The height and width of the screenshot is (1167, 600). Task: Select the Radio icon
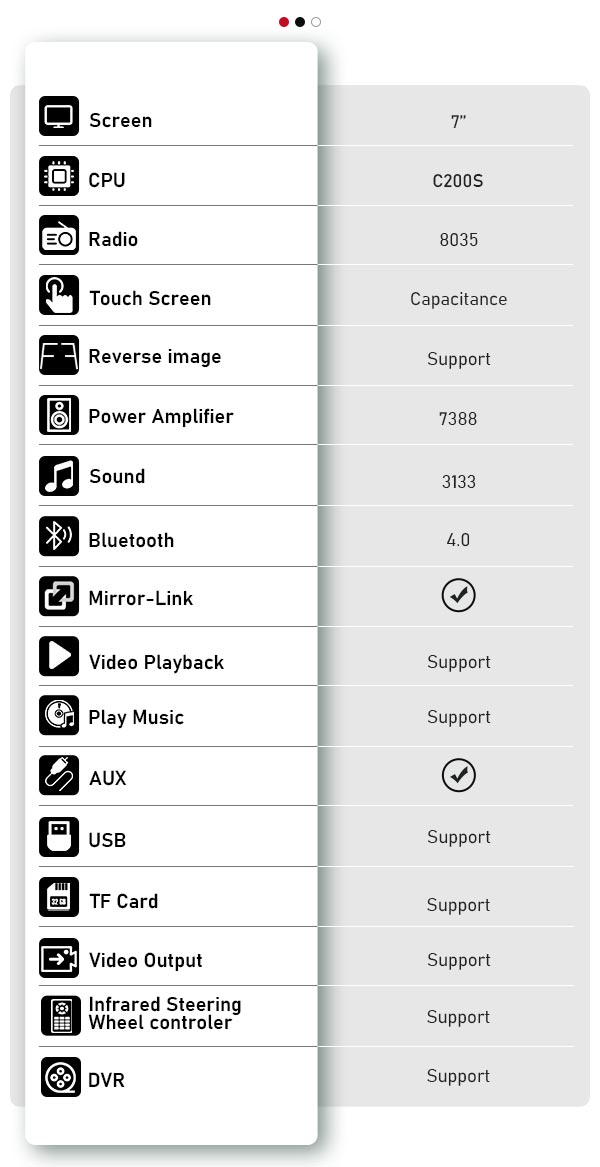59,235
